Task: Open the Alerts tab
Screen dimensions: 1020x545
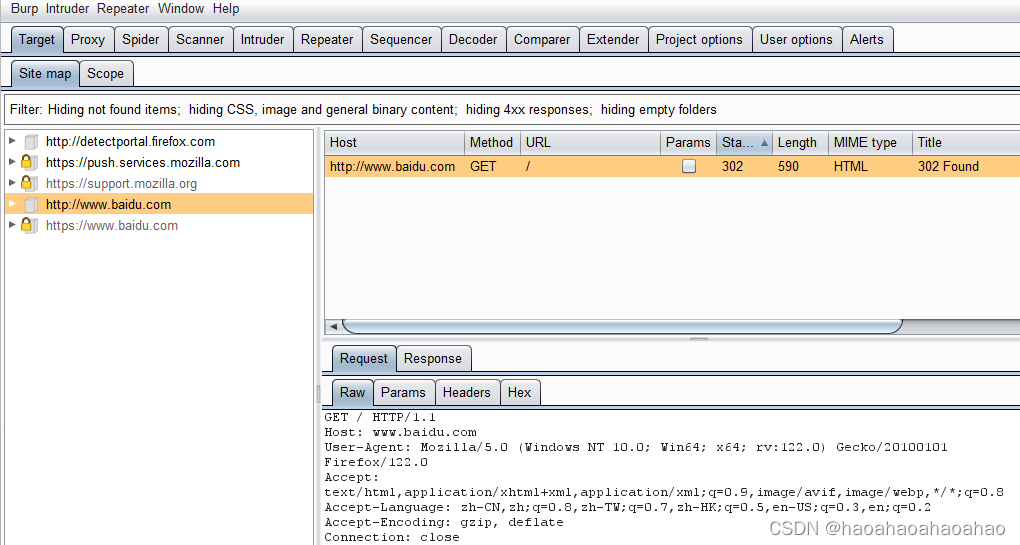Action: [866, 40]
